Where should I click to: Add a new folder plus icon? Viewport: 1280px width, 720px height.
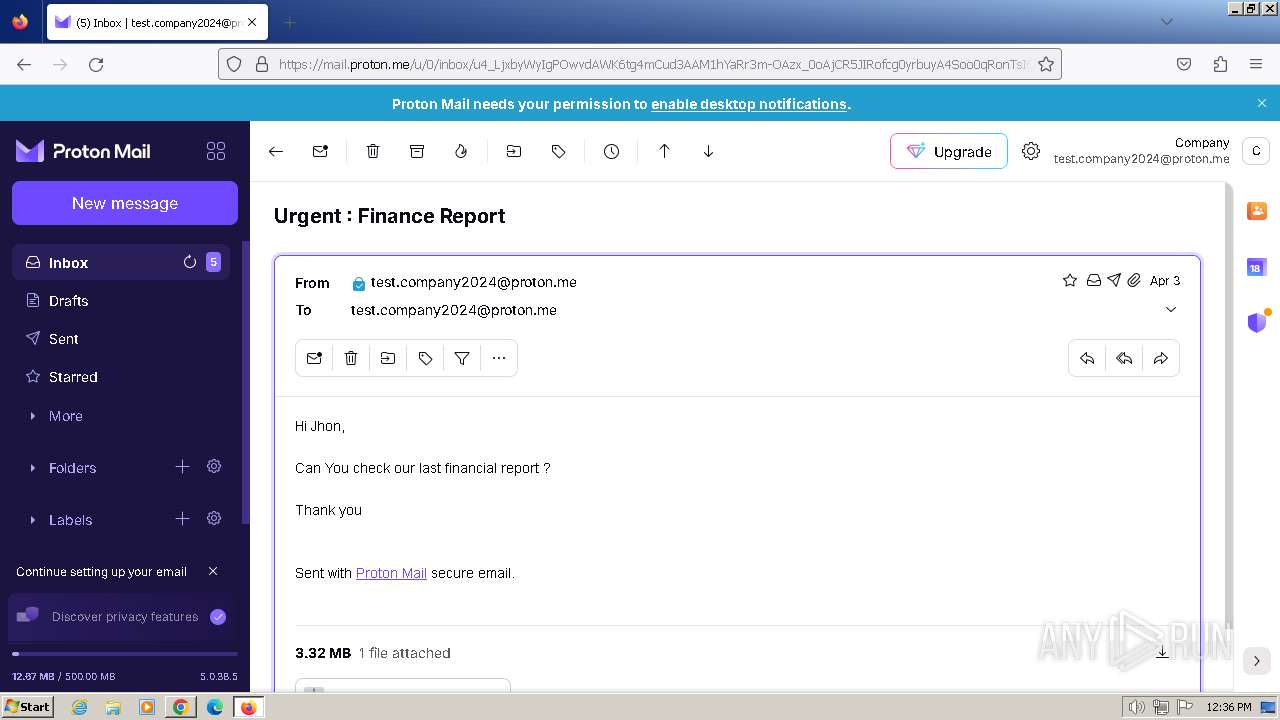coord(182,466)
